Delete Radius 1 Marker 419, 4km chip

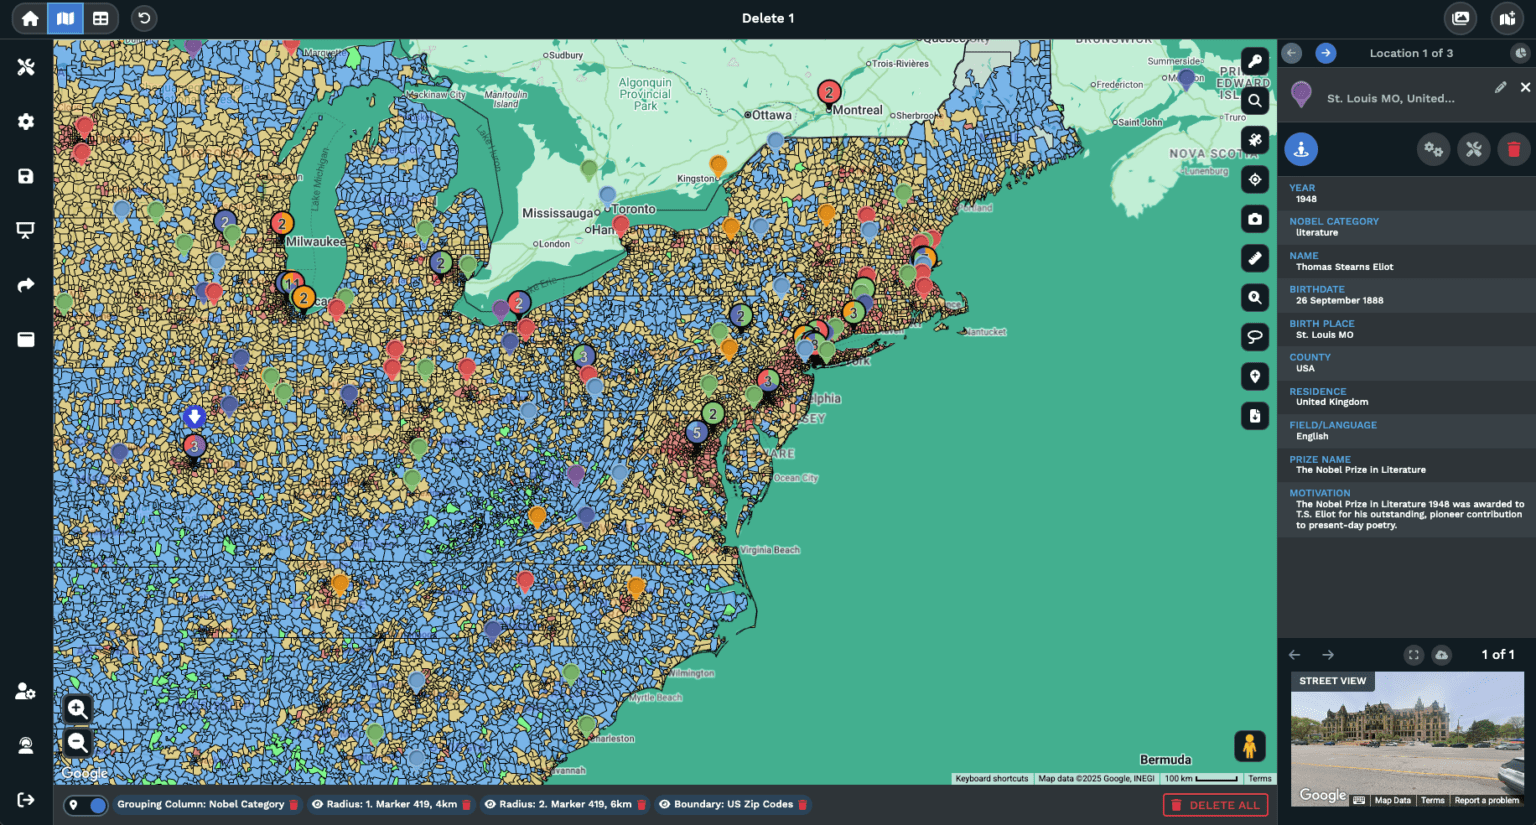tap(466, 804)
